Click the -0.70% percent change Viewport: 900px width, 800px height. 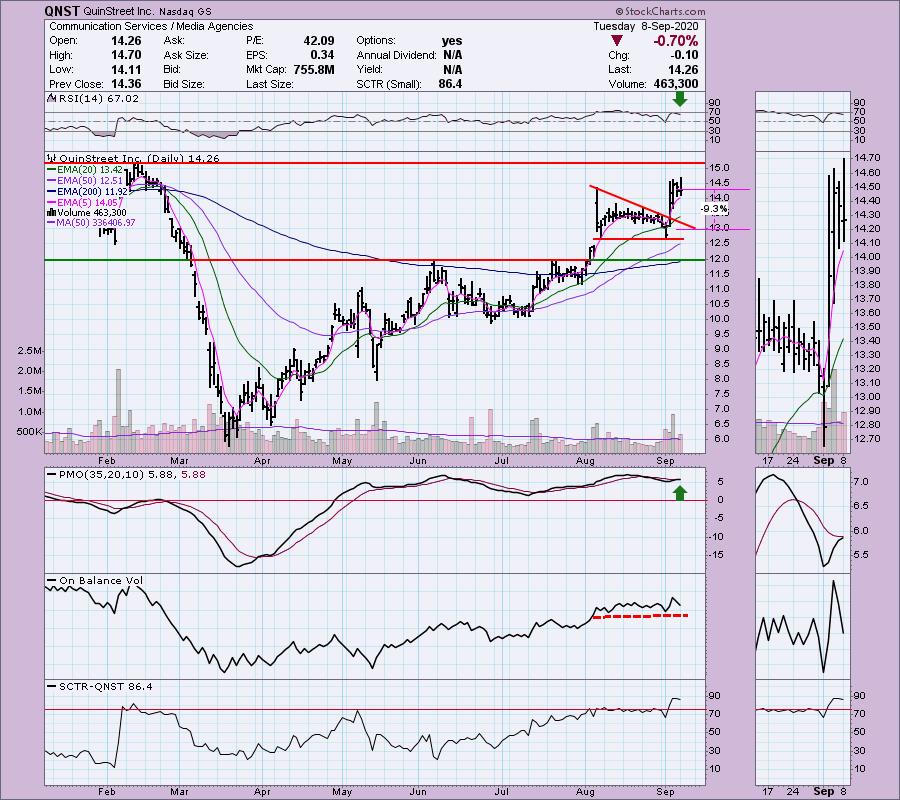tap(675, 41)
